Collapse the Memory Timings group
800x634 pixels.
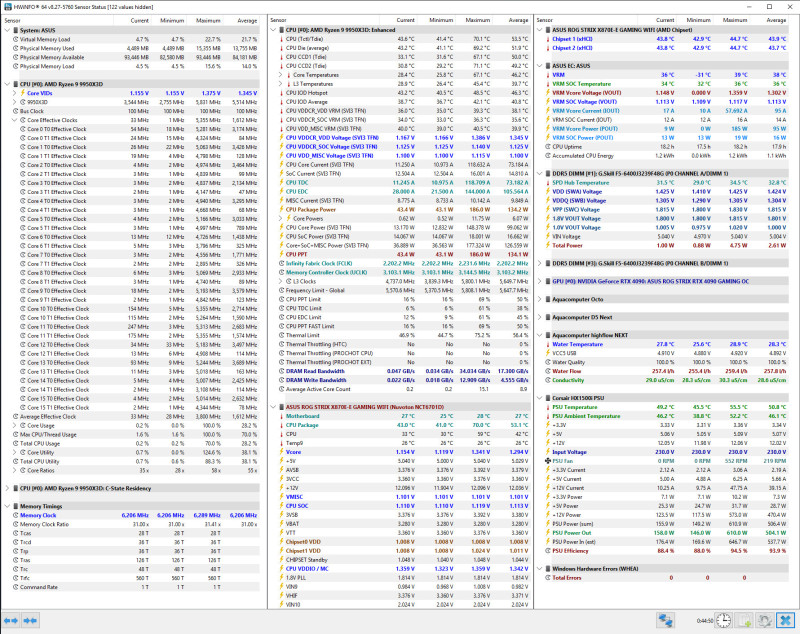pyautogui.click(x=7, y=506)
